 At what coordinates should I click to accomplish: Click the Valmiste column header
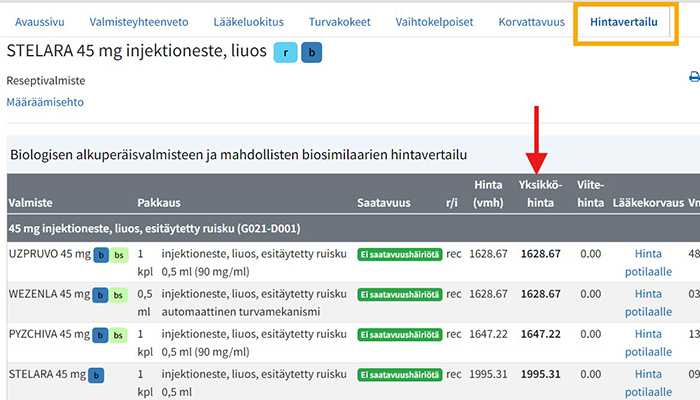[x=30, y=203]
